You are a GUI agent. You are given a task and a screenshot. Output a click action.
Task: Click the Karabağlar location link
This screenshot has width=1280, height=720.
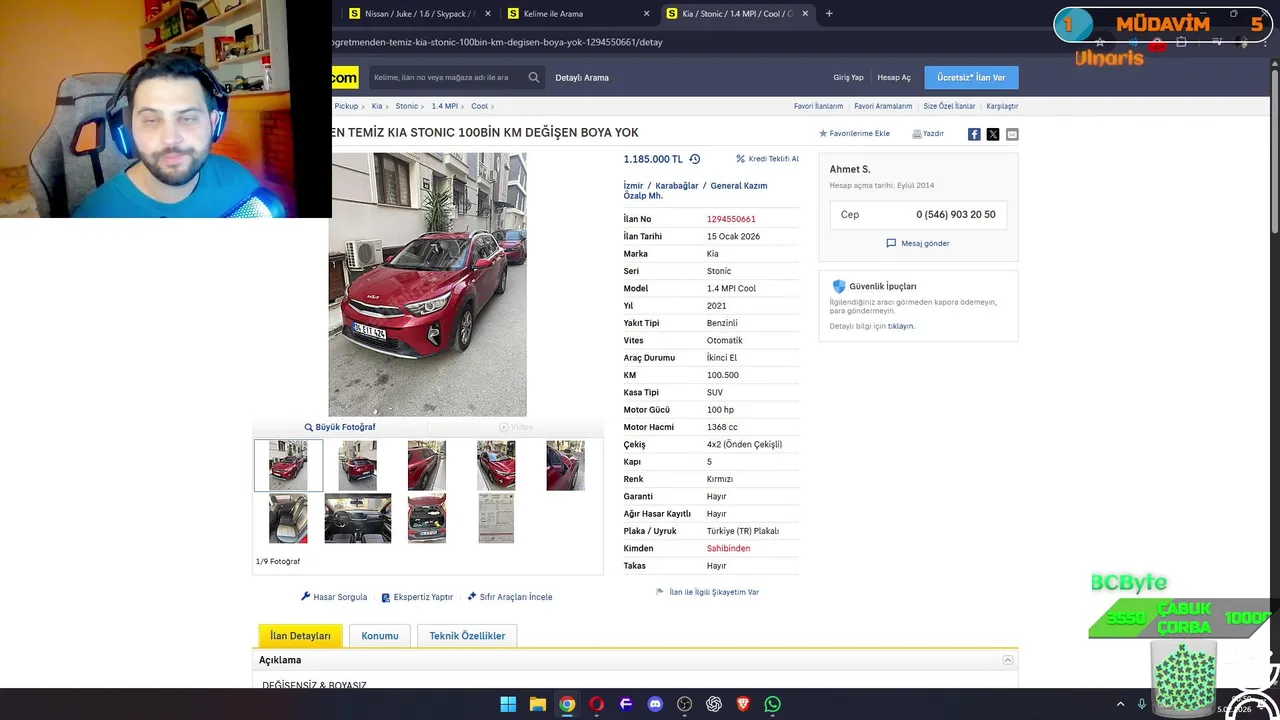coord(677,186)
